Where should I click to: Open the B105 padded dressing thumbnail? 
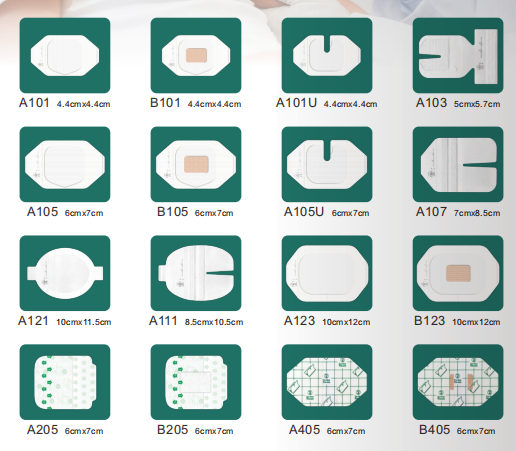coord(196,164)
